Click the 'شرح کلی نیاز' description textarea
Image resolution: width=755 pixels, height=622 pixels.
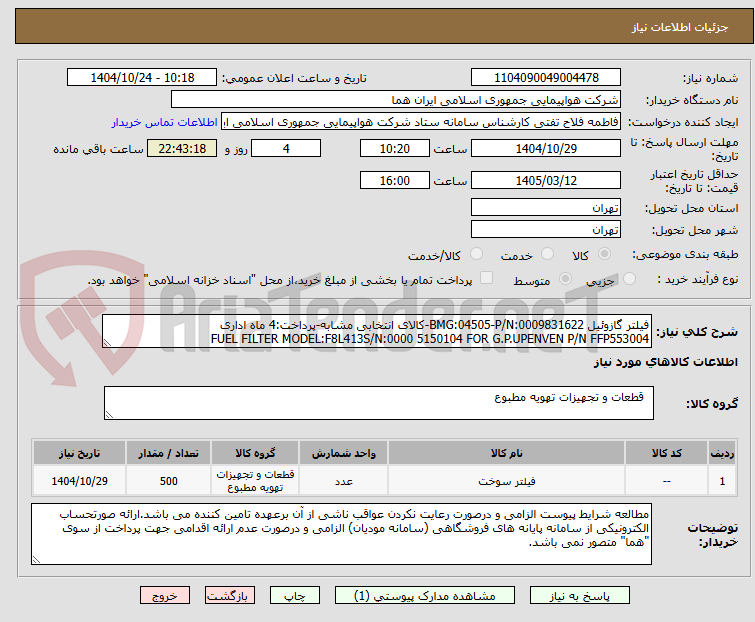pos(377,331)
